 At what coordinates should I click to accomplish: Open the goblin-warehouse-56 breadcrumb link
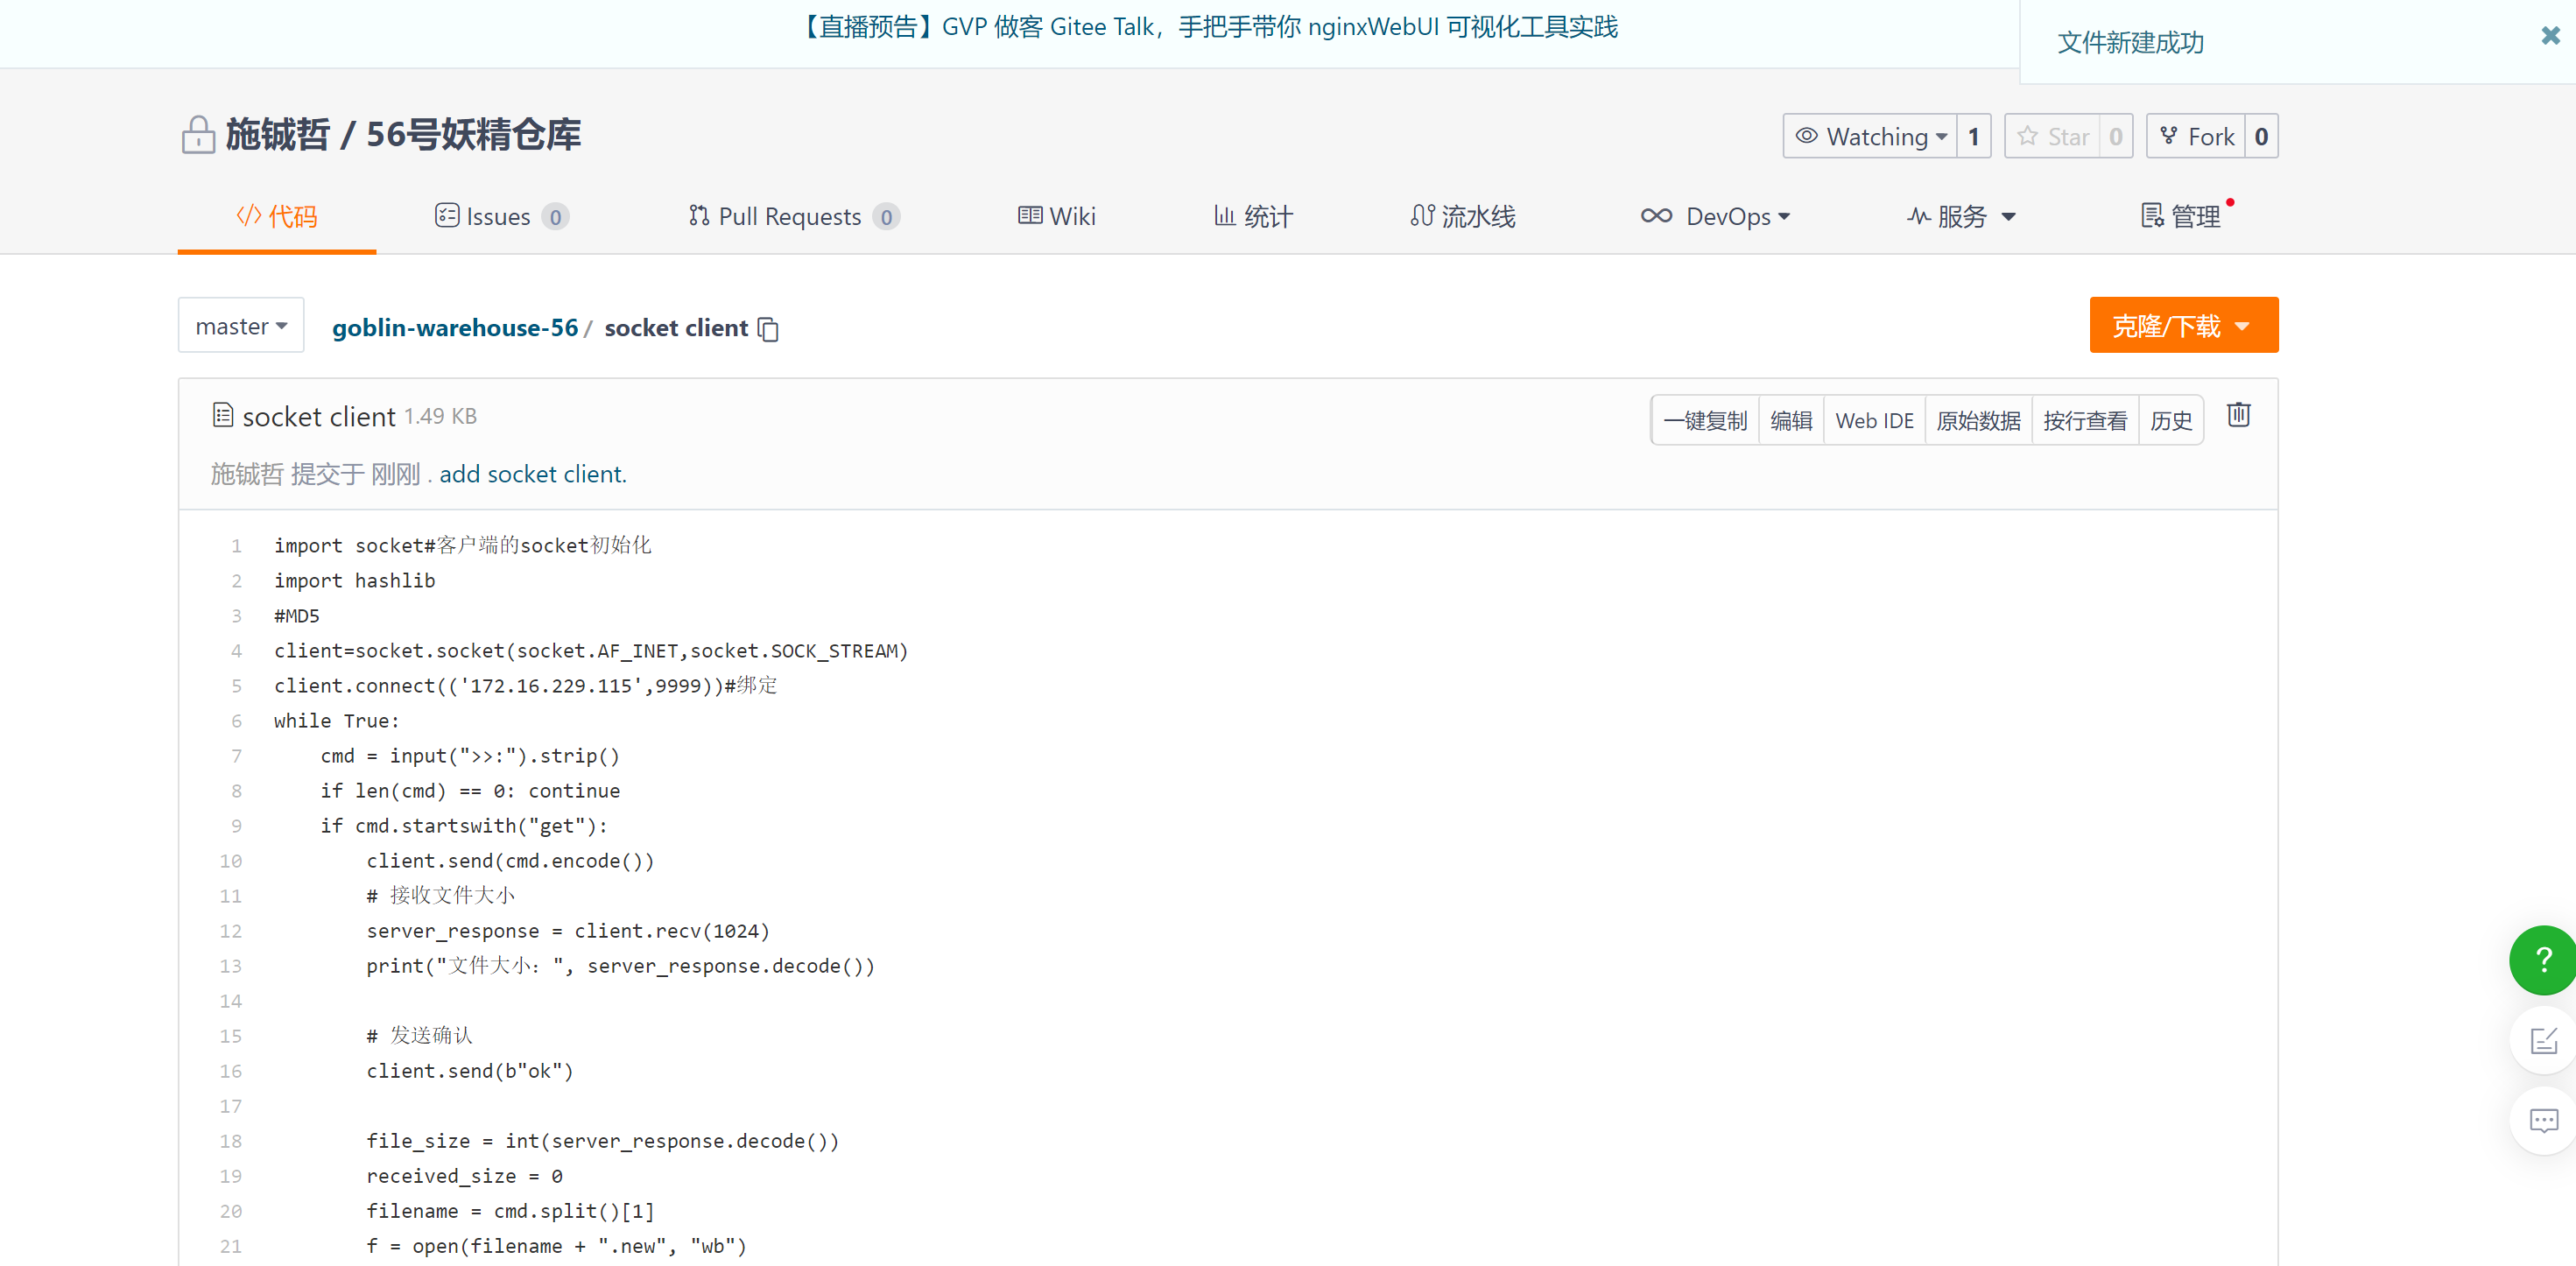tap(455, 328)
